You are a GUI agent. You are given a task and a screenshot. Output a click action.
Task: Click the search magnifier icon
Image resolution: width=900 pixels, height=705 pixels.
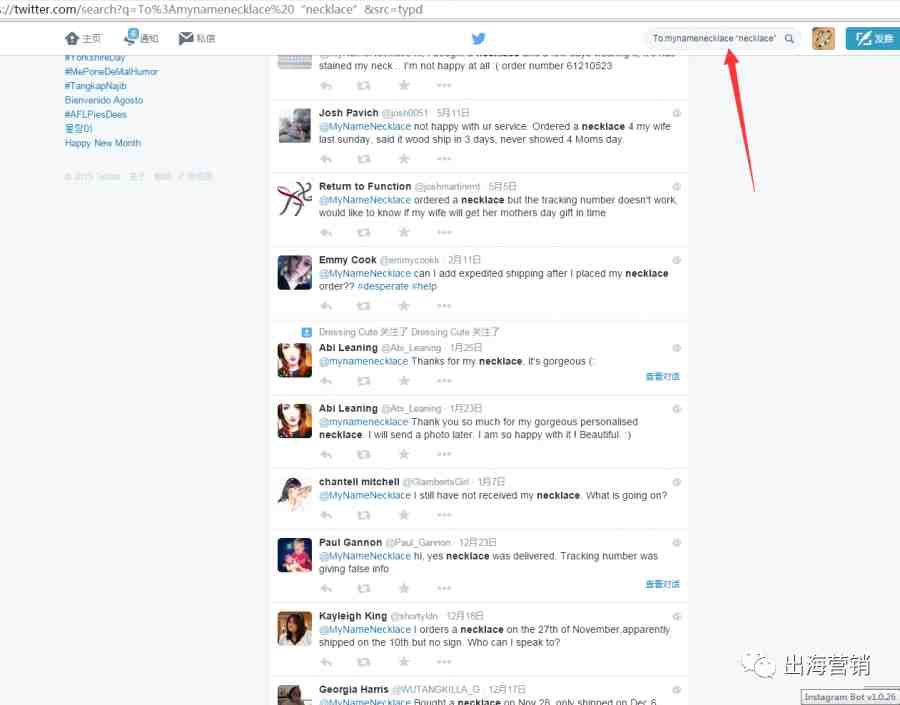789,38
